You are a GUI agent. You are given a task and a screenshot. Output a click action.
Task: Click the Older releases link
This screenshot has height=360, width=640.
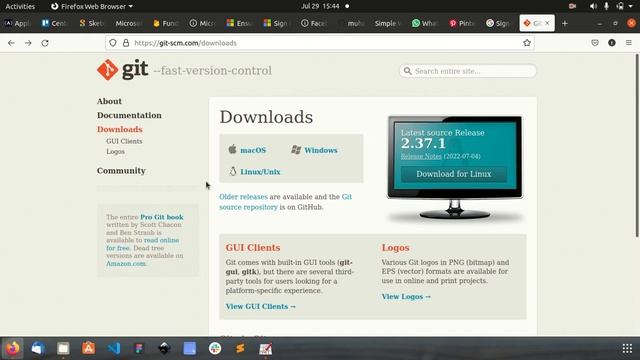pos(243,197)
